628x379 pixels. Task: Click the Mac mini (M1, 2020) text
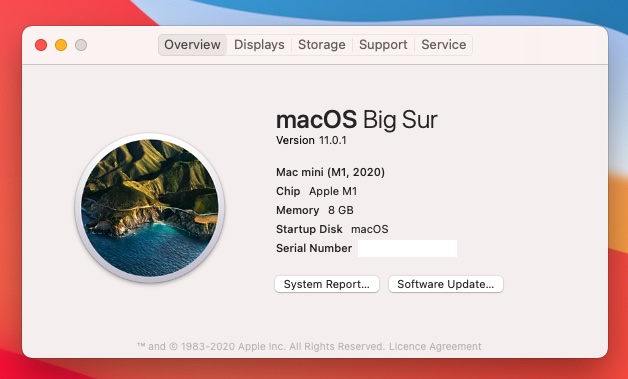pos(330,172)
